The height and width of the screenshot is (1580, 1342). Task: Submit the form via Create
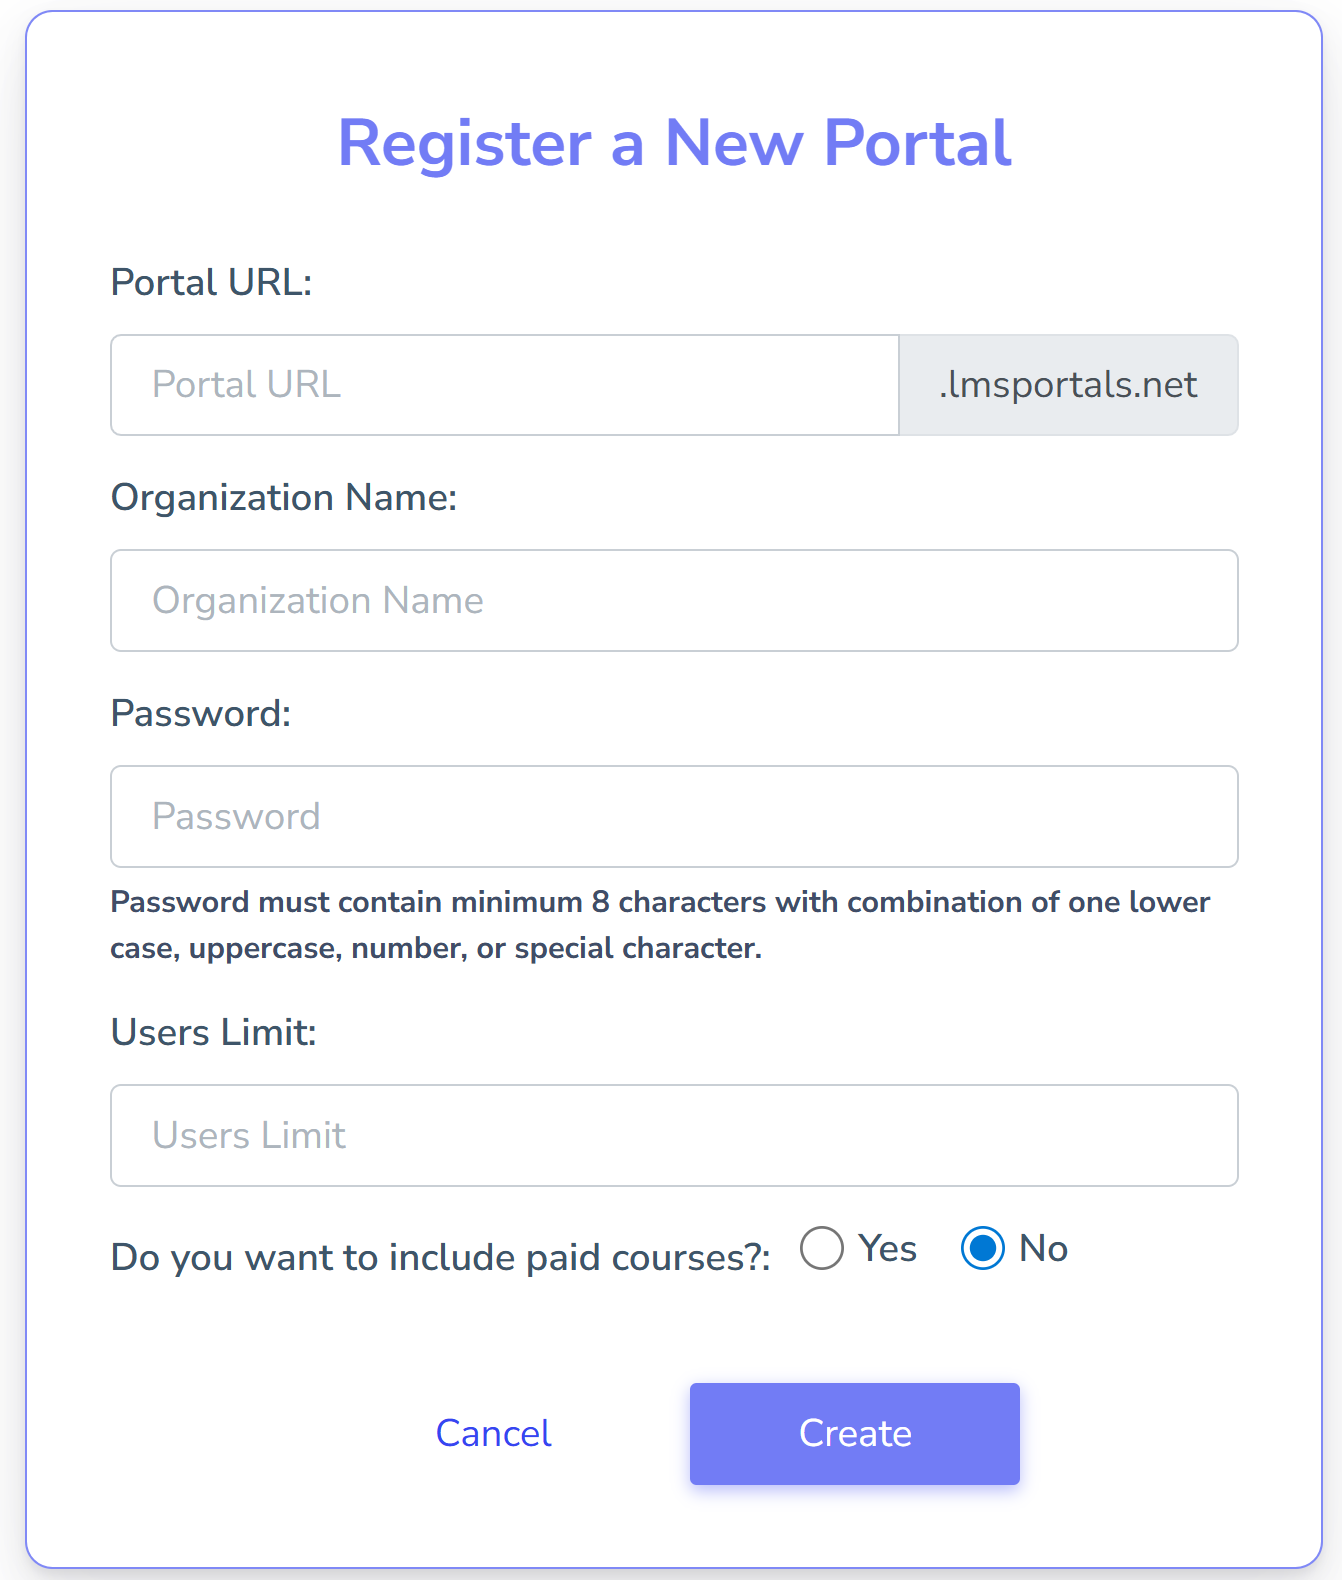pyautogui.click(x=854, y=1433)
